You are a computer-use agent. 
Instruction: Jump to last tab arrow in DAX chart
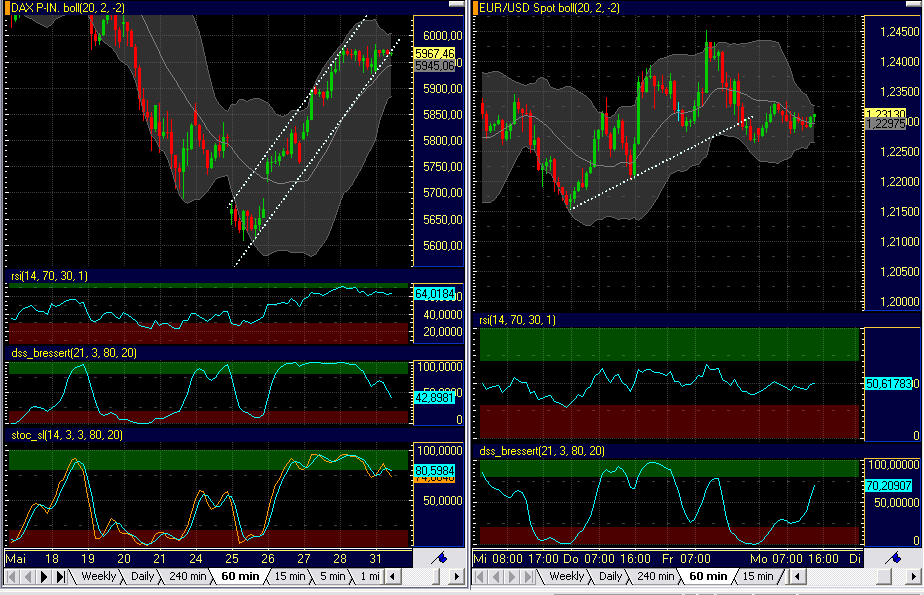pyautogui.click(x=60, y=577)
